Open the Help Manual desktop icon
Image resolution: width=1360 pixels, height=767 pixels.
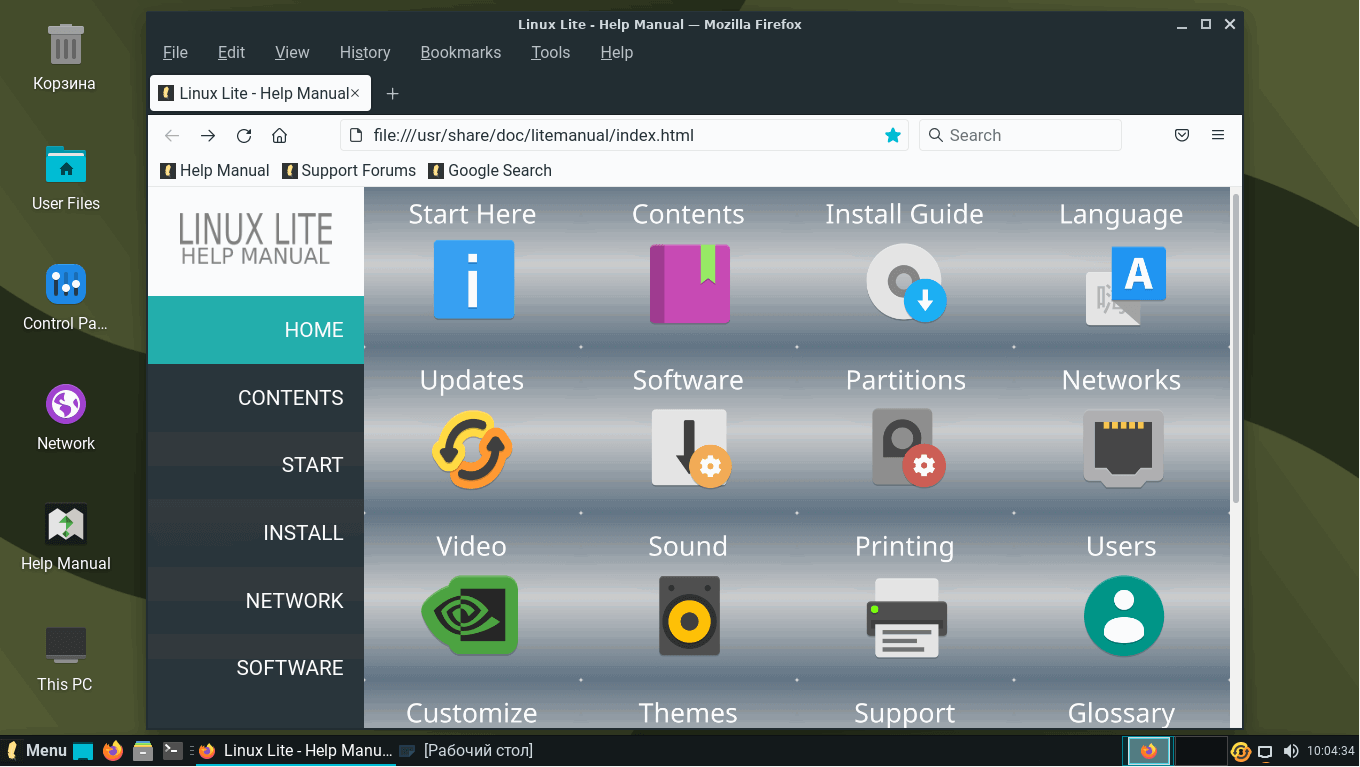tap(66, 538)
